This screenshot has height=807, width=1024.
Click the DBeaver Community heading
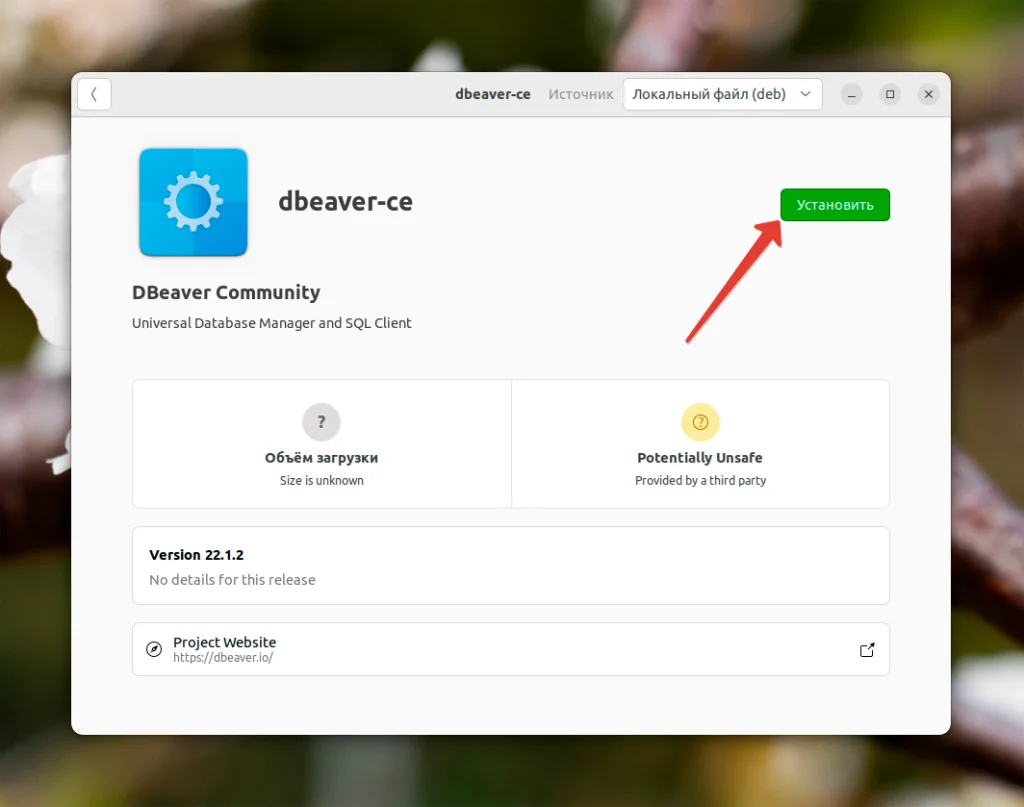[226, 292]
